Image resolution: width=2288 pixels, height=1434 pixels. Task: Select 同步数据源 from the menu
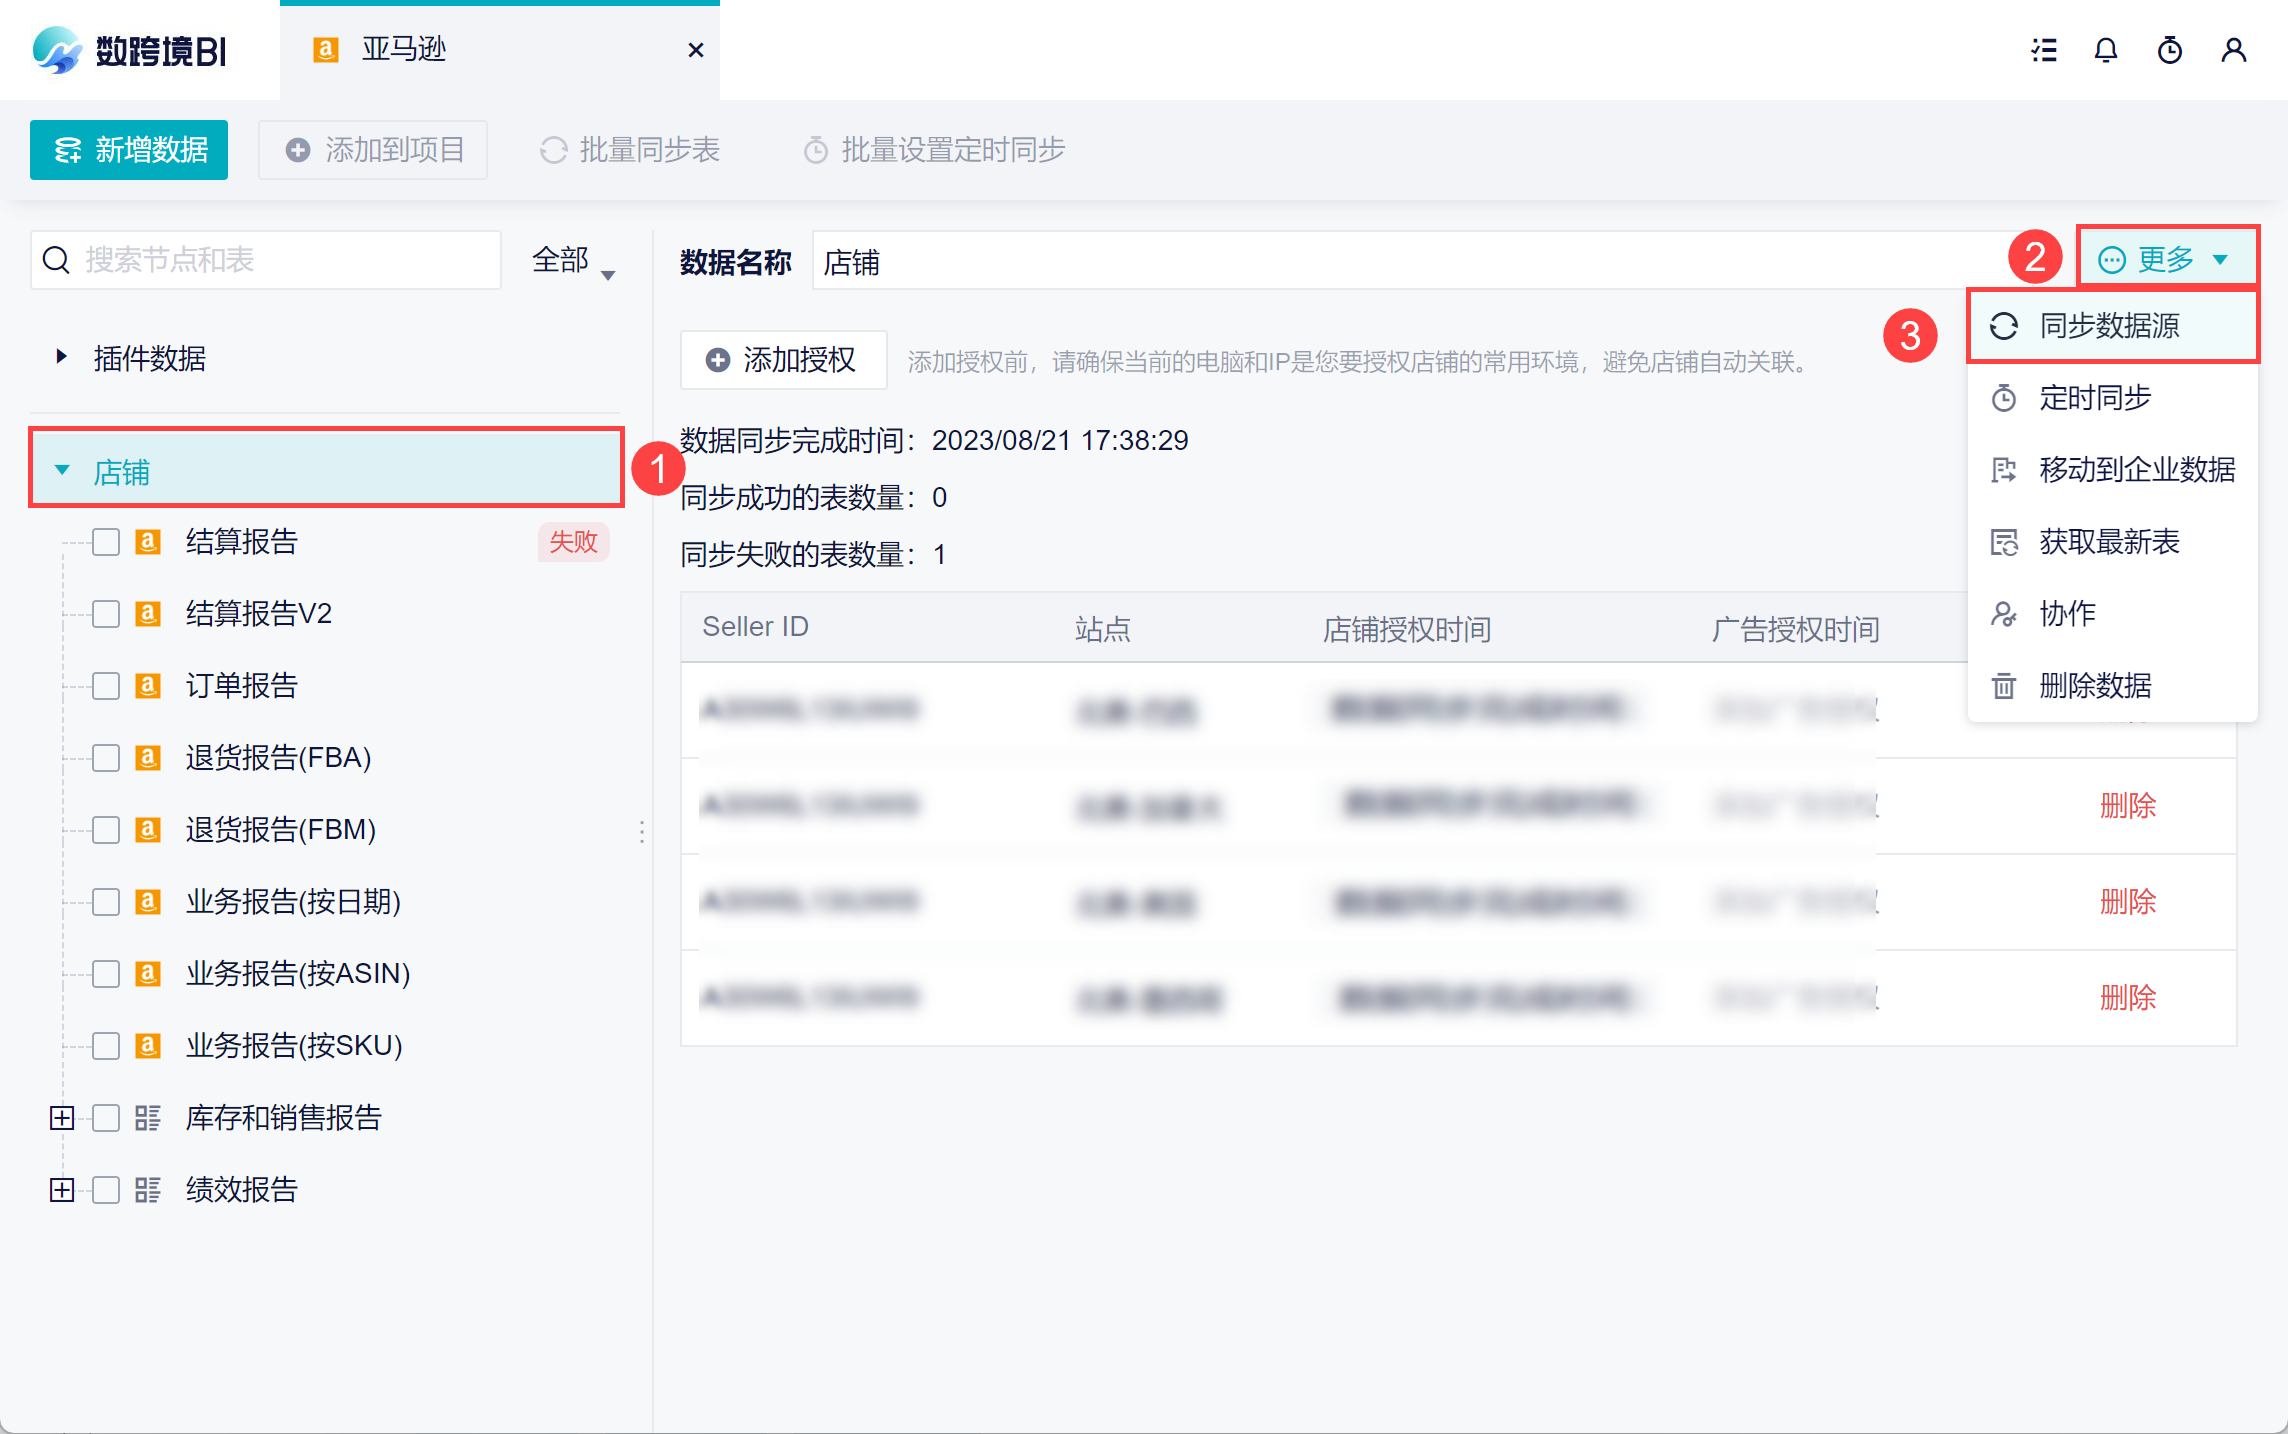pyautogui.click(x=2110, y=326)
